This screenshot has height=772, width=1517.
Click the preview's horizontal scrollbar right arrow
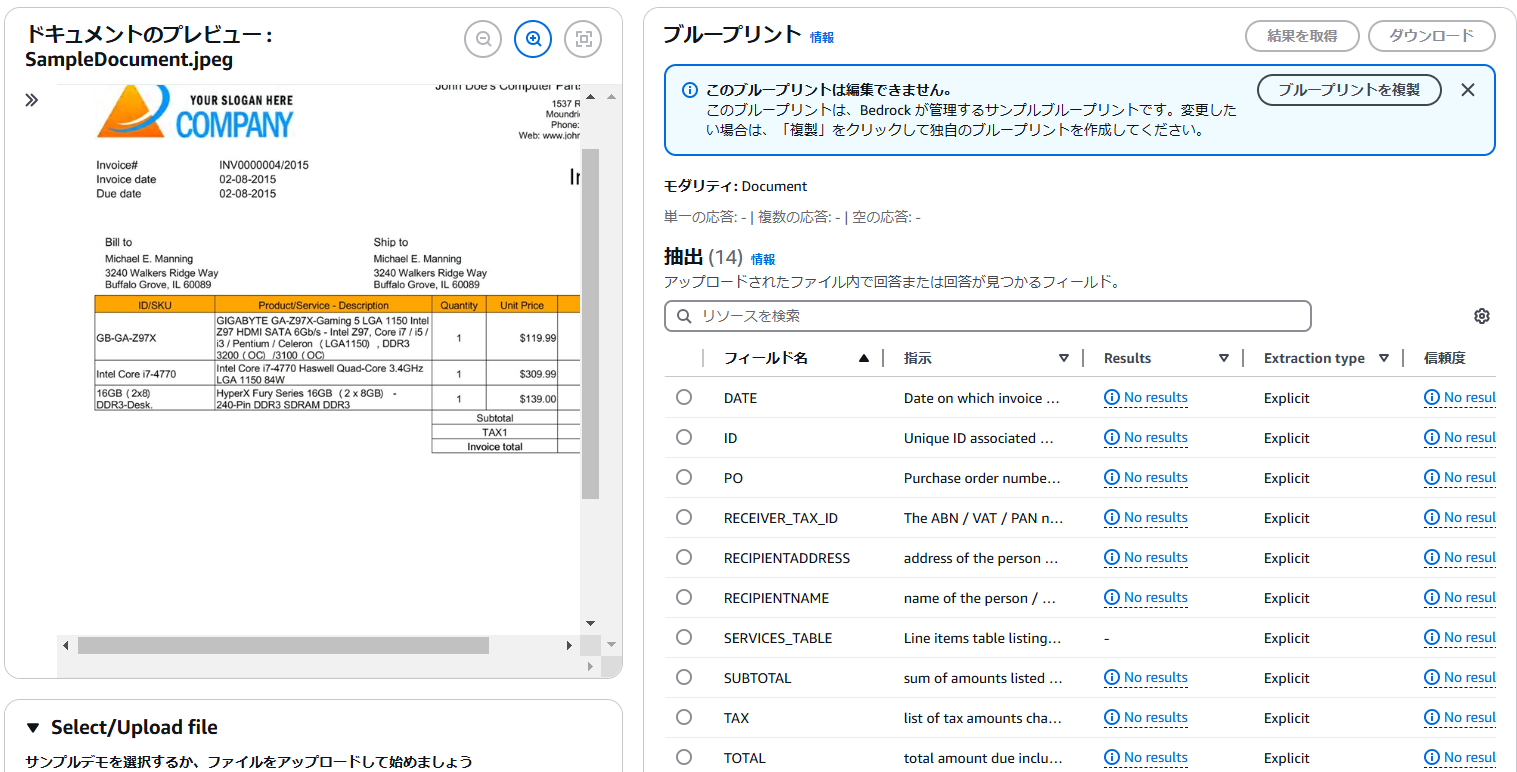click(x=569, y=645)
